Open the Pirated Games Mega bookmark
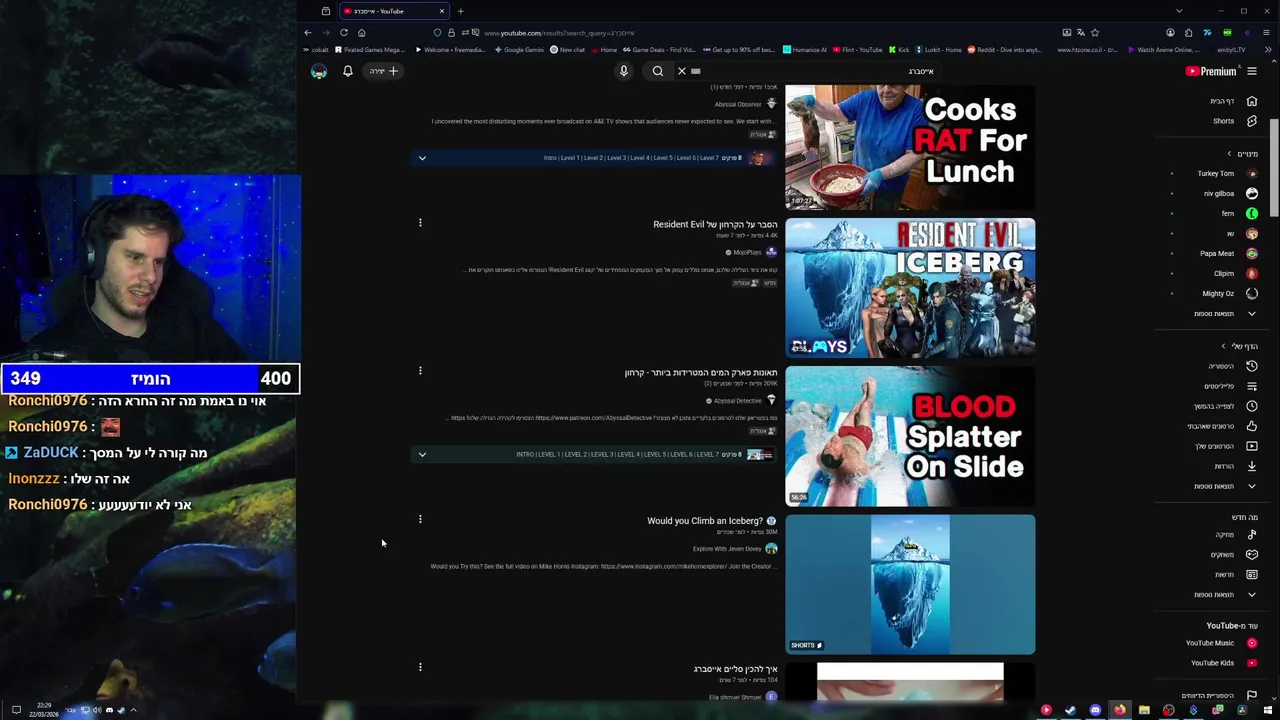Image resolution: width=1280 pixels, height=720 pixels. (x=370, y=49)
